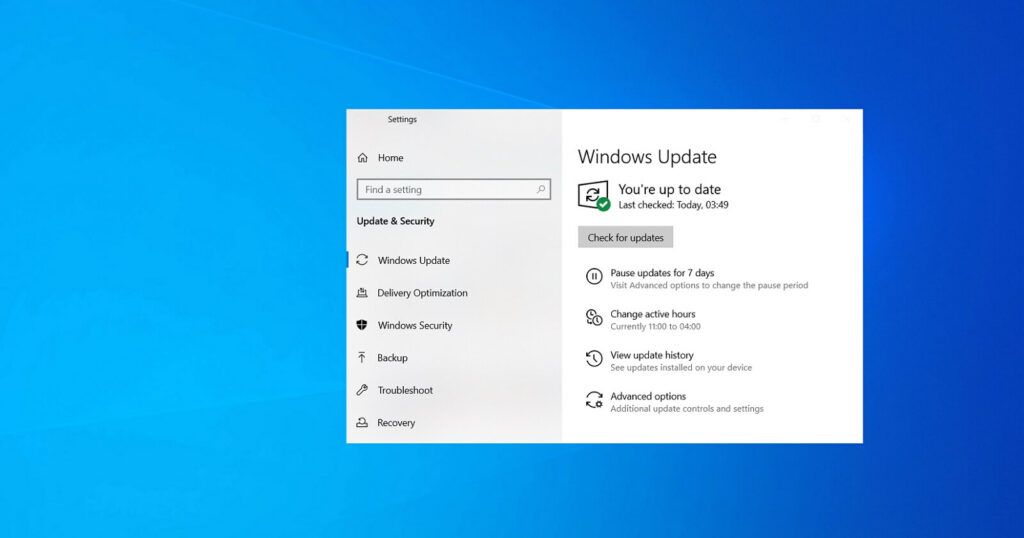Click the Windows Update sync arrows sidebar icon
This screenshot has height=538, width=1024.
pyautogui.click(x=362, y=260)
